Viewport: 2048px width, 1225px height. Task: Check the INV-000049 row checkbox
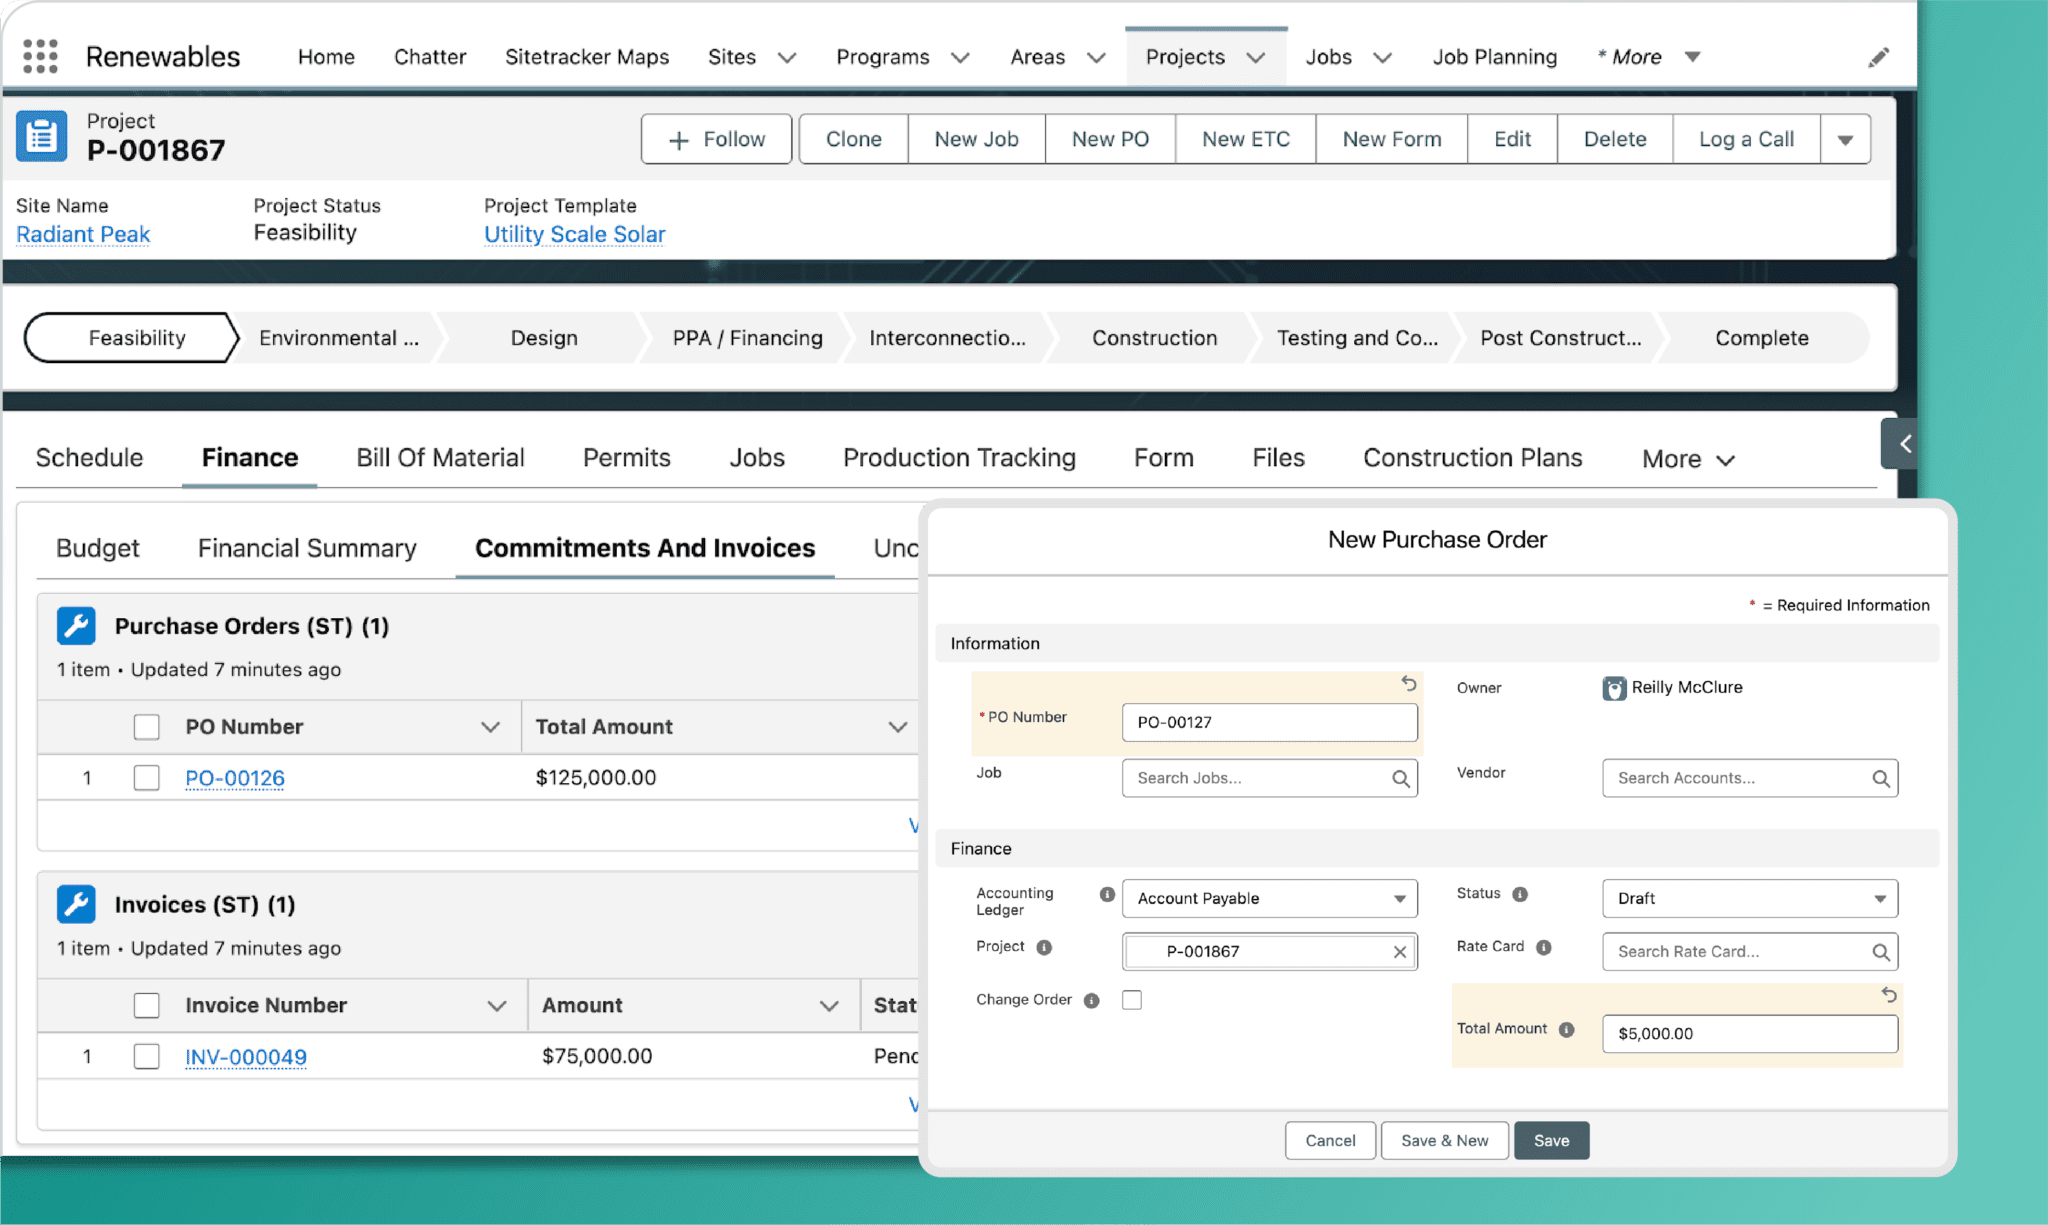coord(147,1056)
